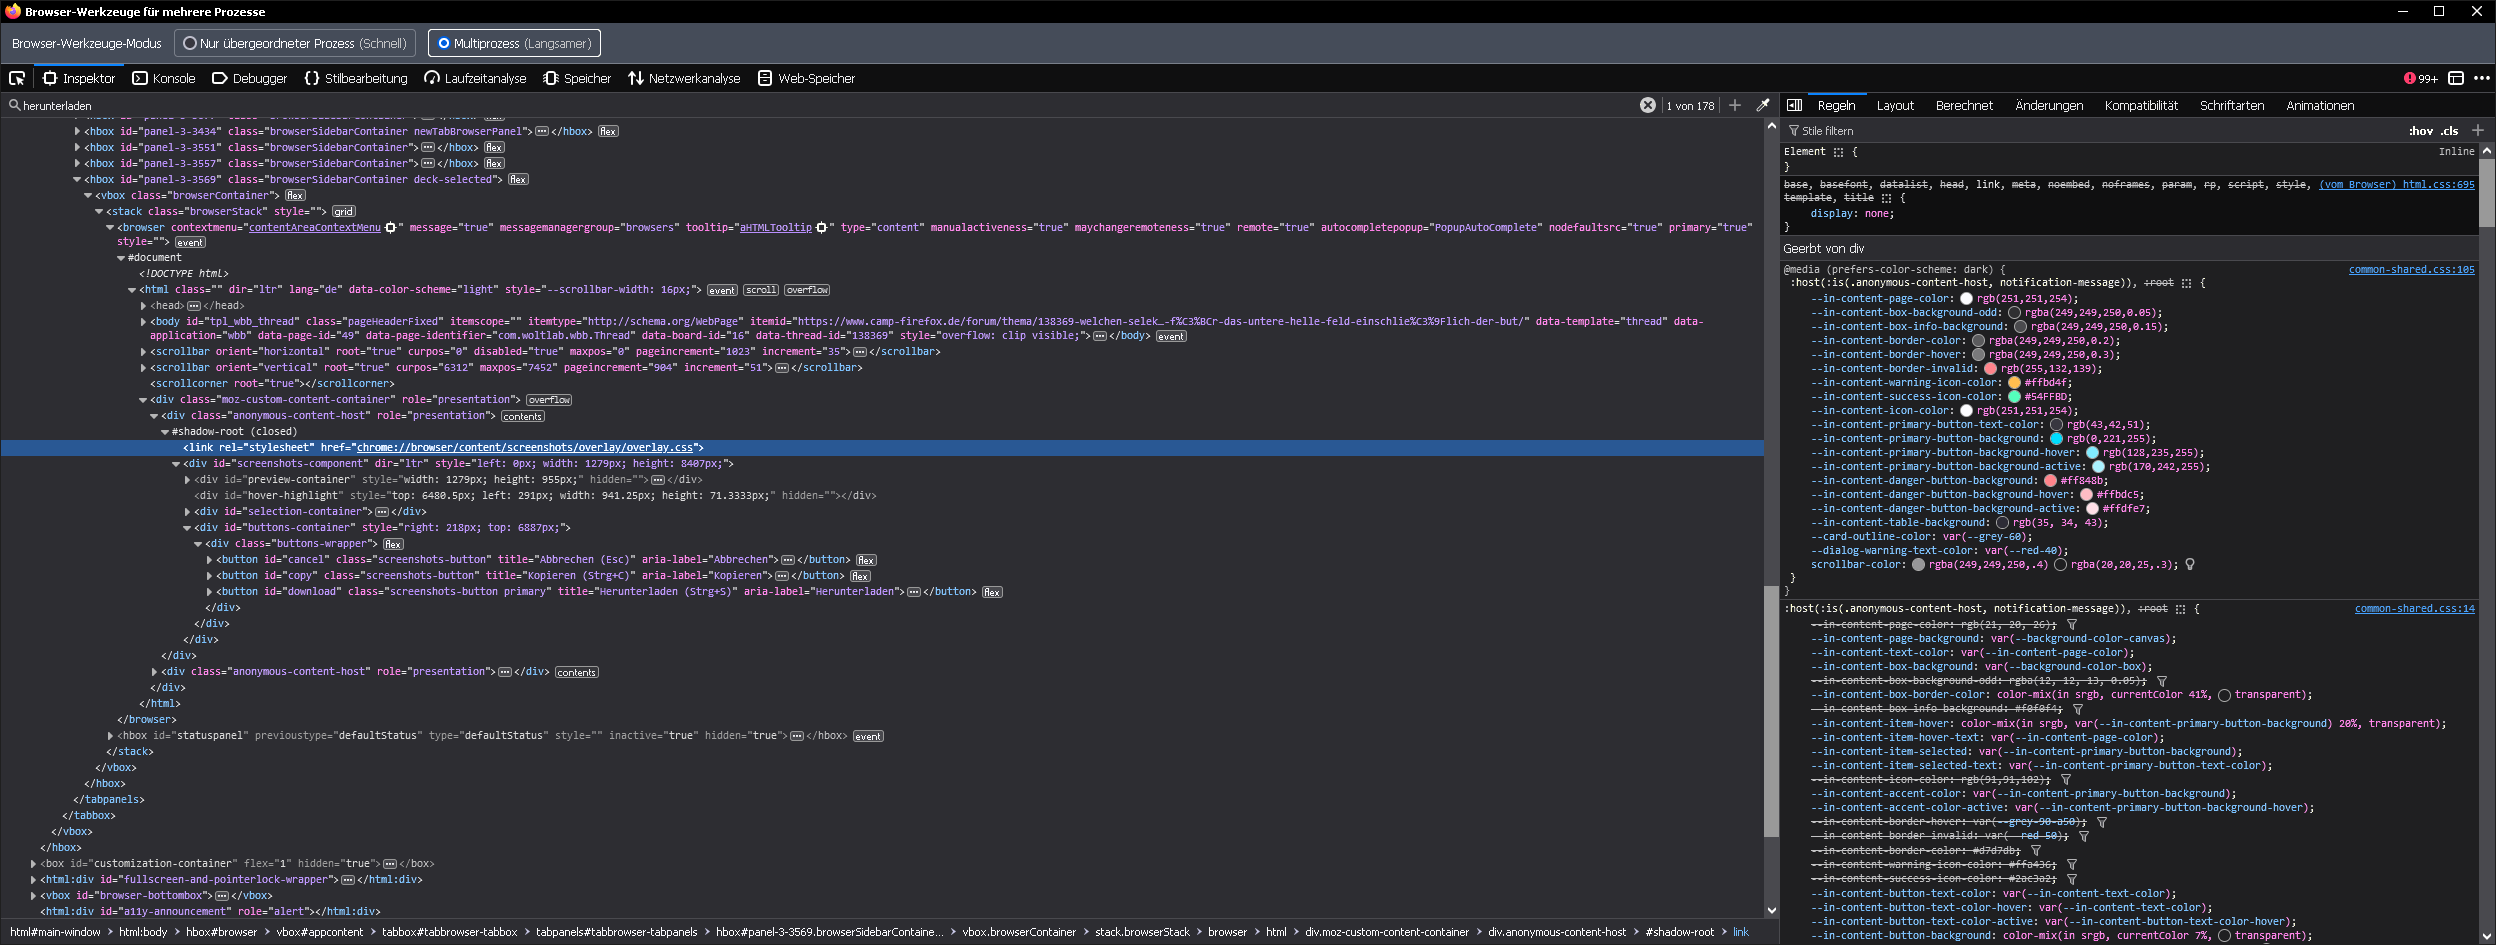Toggle grid badge on browserStack
Image resolution: width=2496 pixels, height=945 pixels.
pyautogui.click(x=344, y=212)
